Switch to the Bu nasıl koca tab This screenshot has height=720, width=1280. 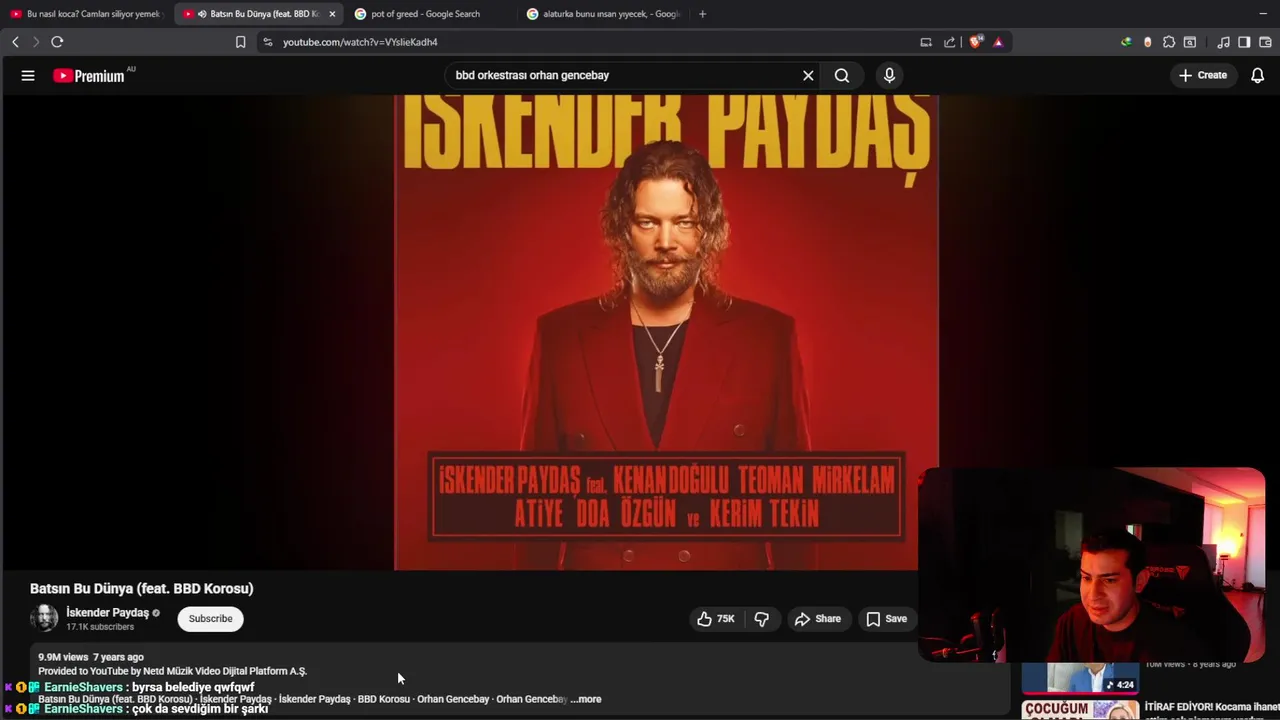[87, 14]
